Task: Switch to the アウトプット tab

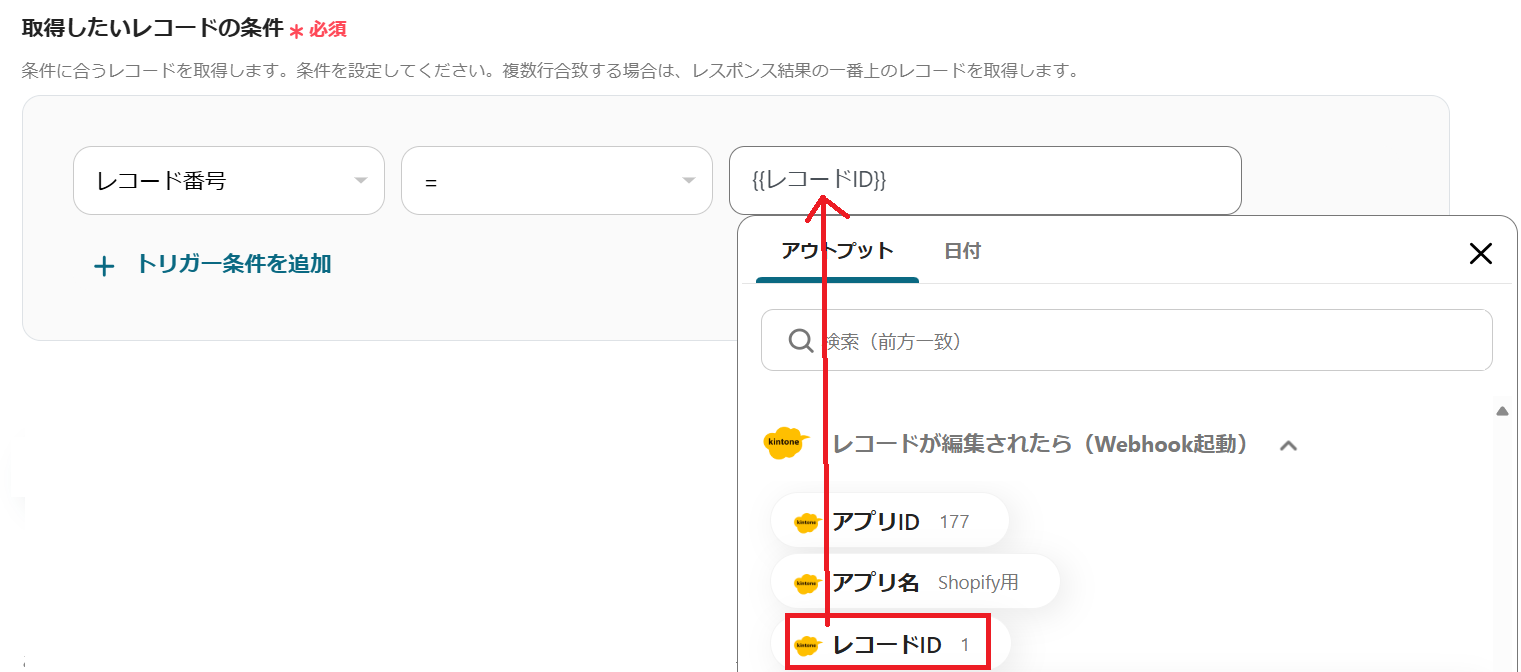Action: coord(837,251)
